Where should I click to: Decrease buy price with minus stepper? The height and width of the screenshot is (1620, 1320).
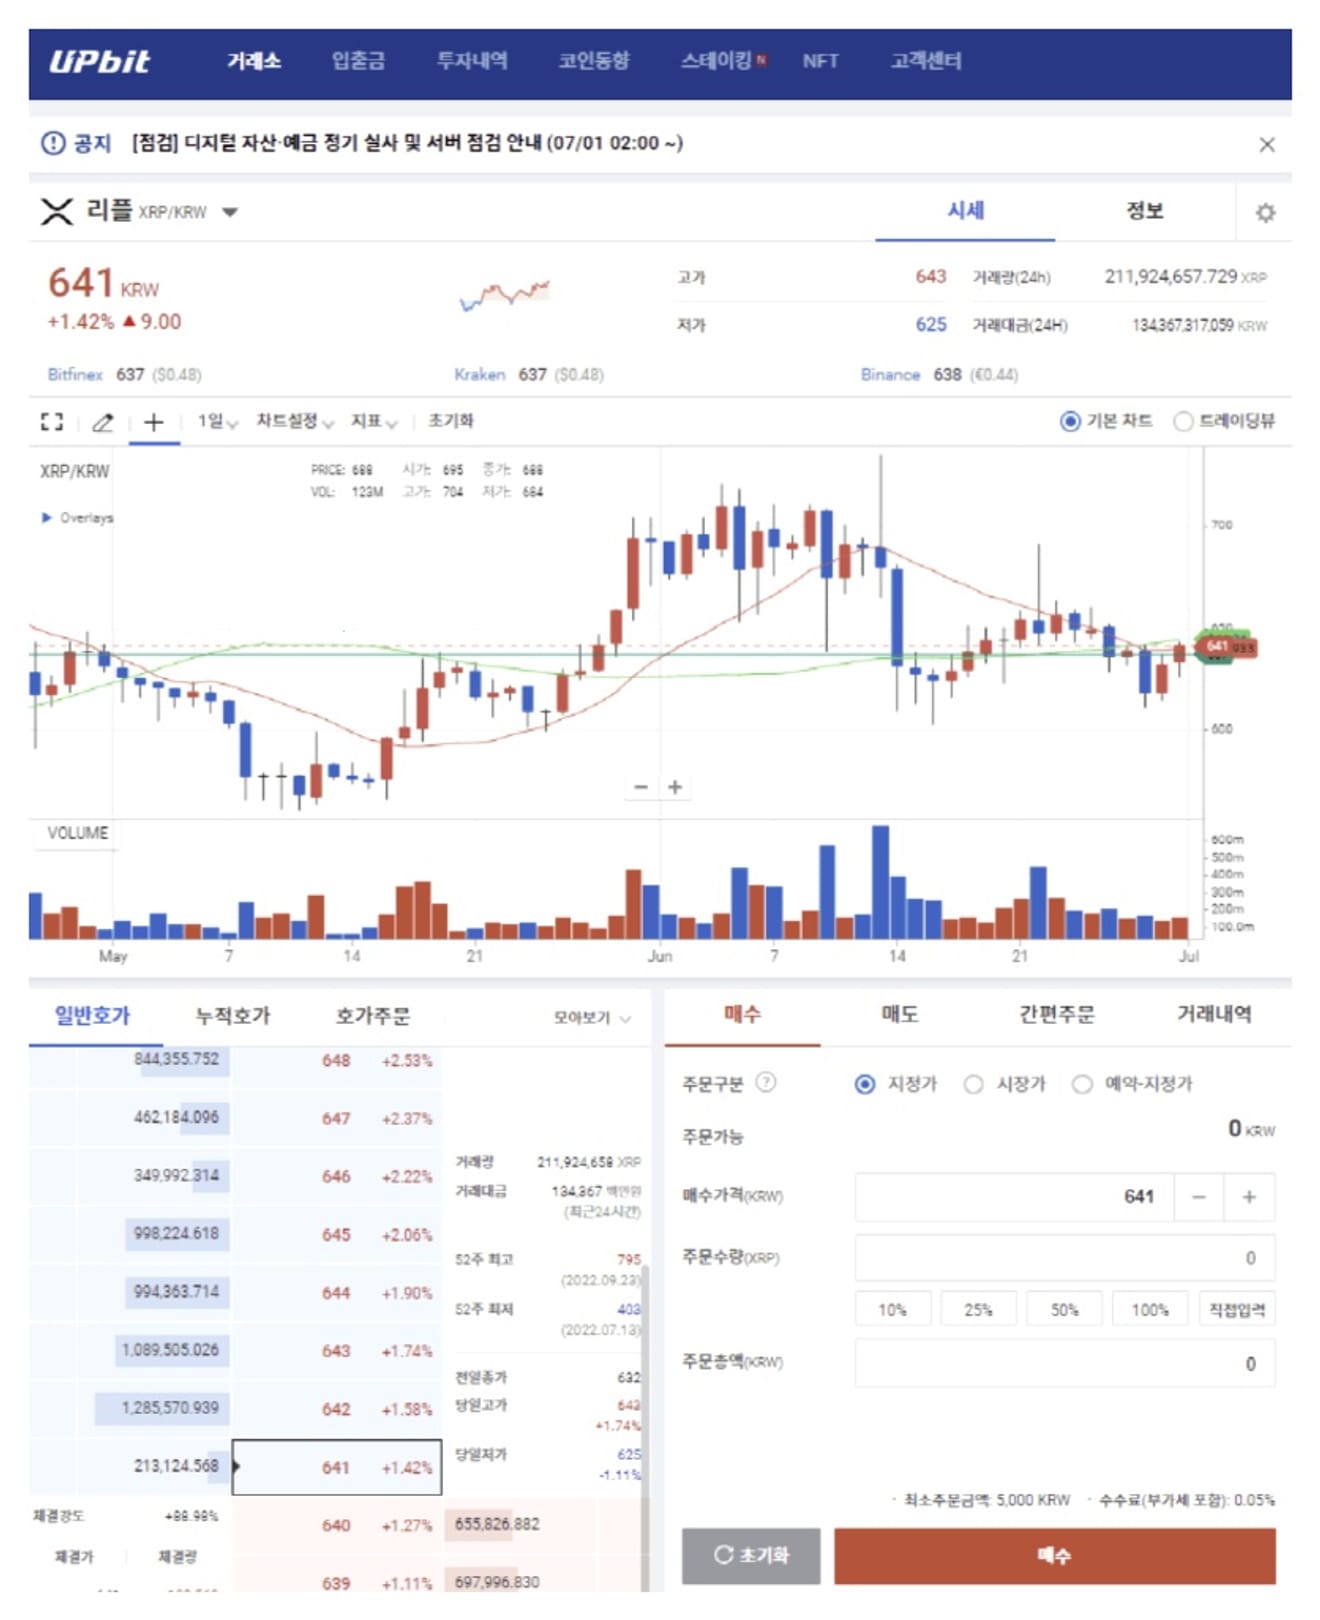pos(1199,1197)
